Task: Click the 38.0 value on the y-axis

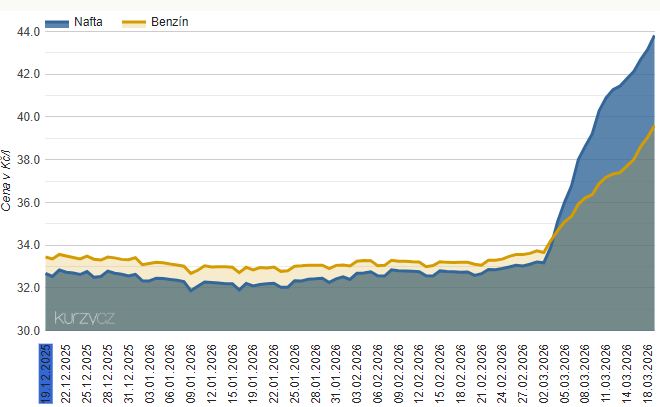Action: [28, 160]
